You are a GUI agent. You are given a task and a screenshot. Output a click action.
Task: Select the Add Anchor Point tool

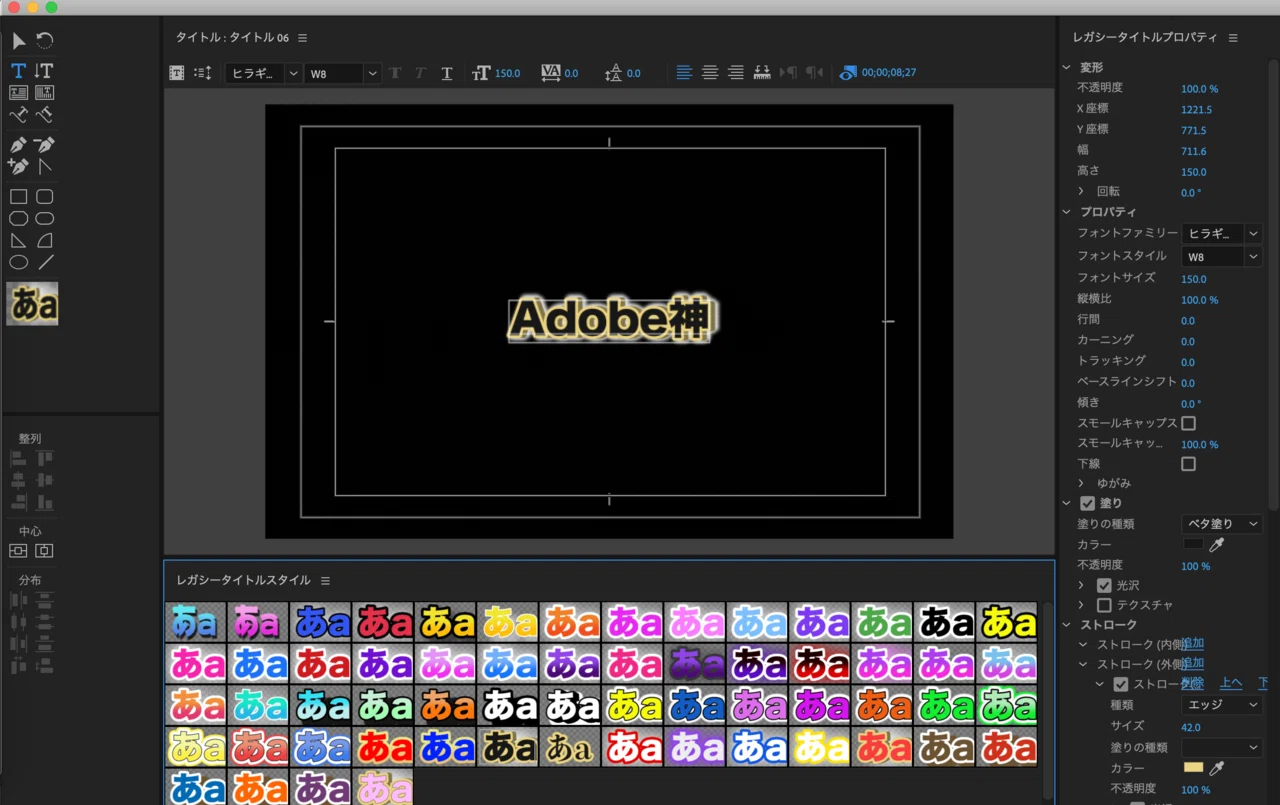[x=19, y=166]
